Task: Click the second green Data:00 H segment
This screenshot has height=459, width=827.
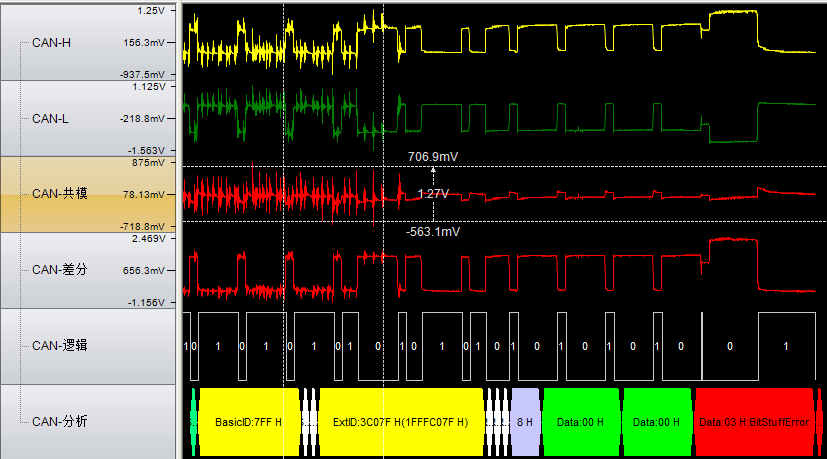Action: (656, 422)
